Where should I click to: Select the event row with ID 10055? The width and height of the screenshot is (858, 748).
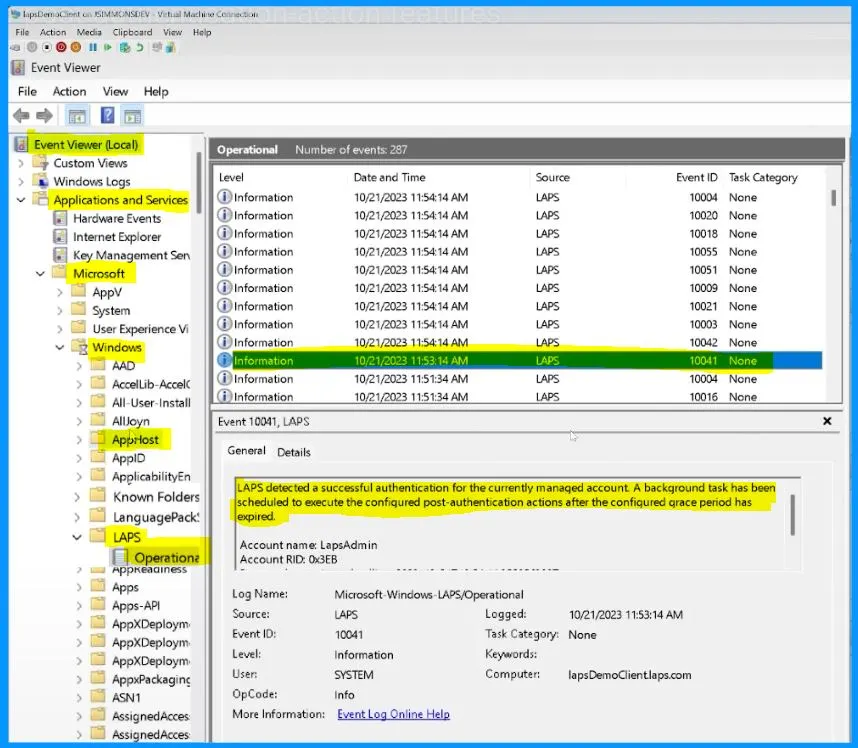tap(517, 252)
